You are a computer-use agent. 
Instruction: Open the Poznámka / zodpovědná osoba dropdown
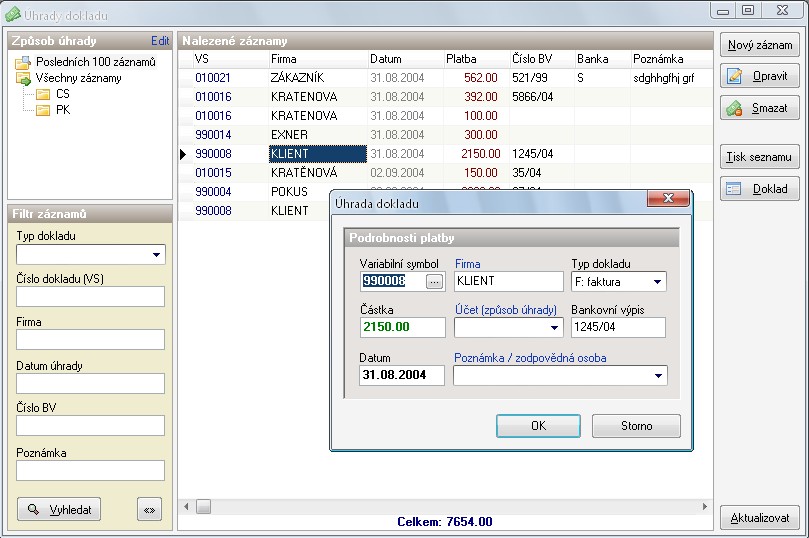(x=658, y=376)
